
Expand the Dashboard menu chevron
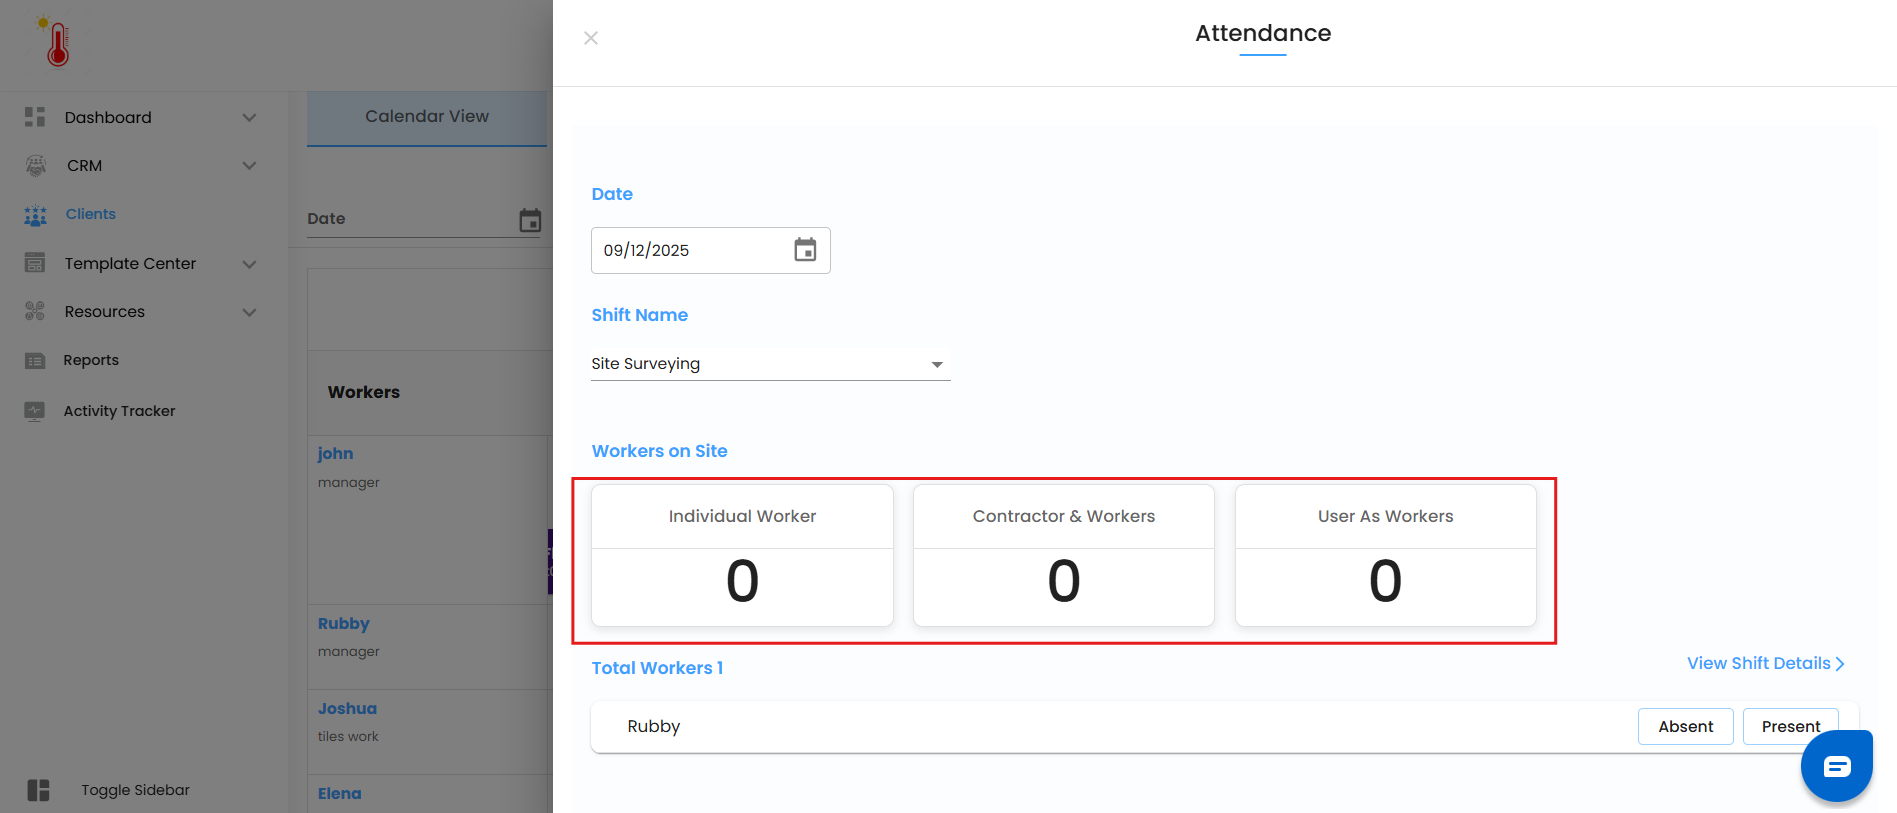(x=249, y=118)
